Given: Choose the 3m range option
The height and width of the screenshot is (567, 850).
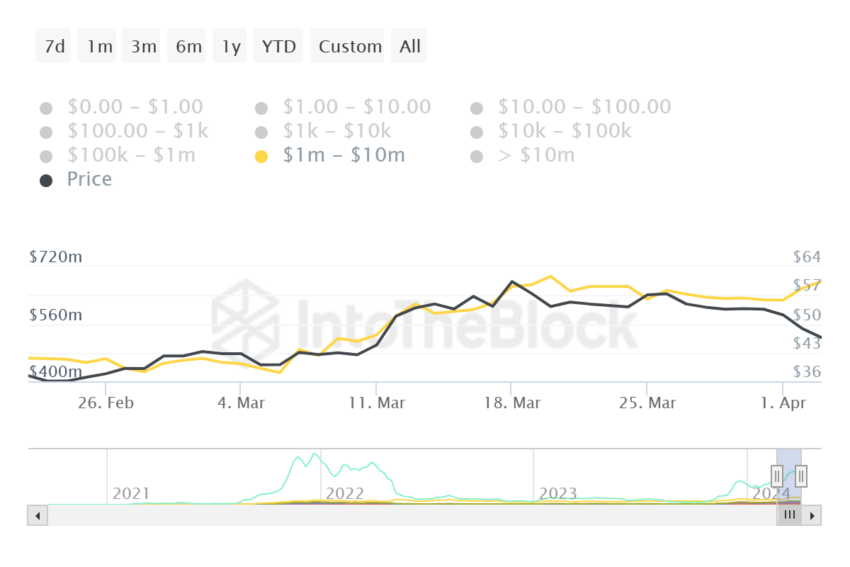Looking at the screenshot, I should (x=143, y=46).
